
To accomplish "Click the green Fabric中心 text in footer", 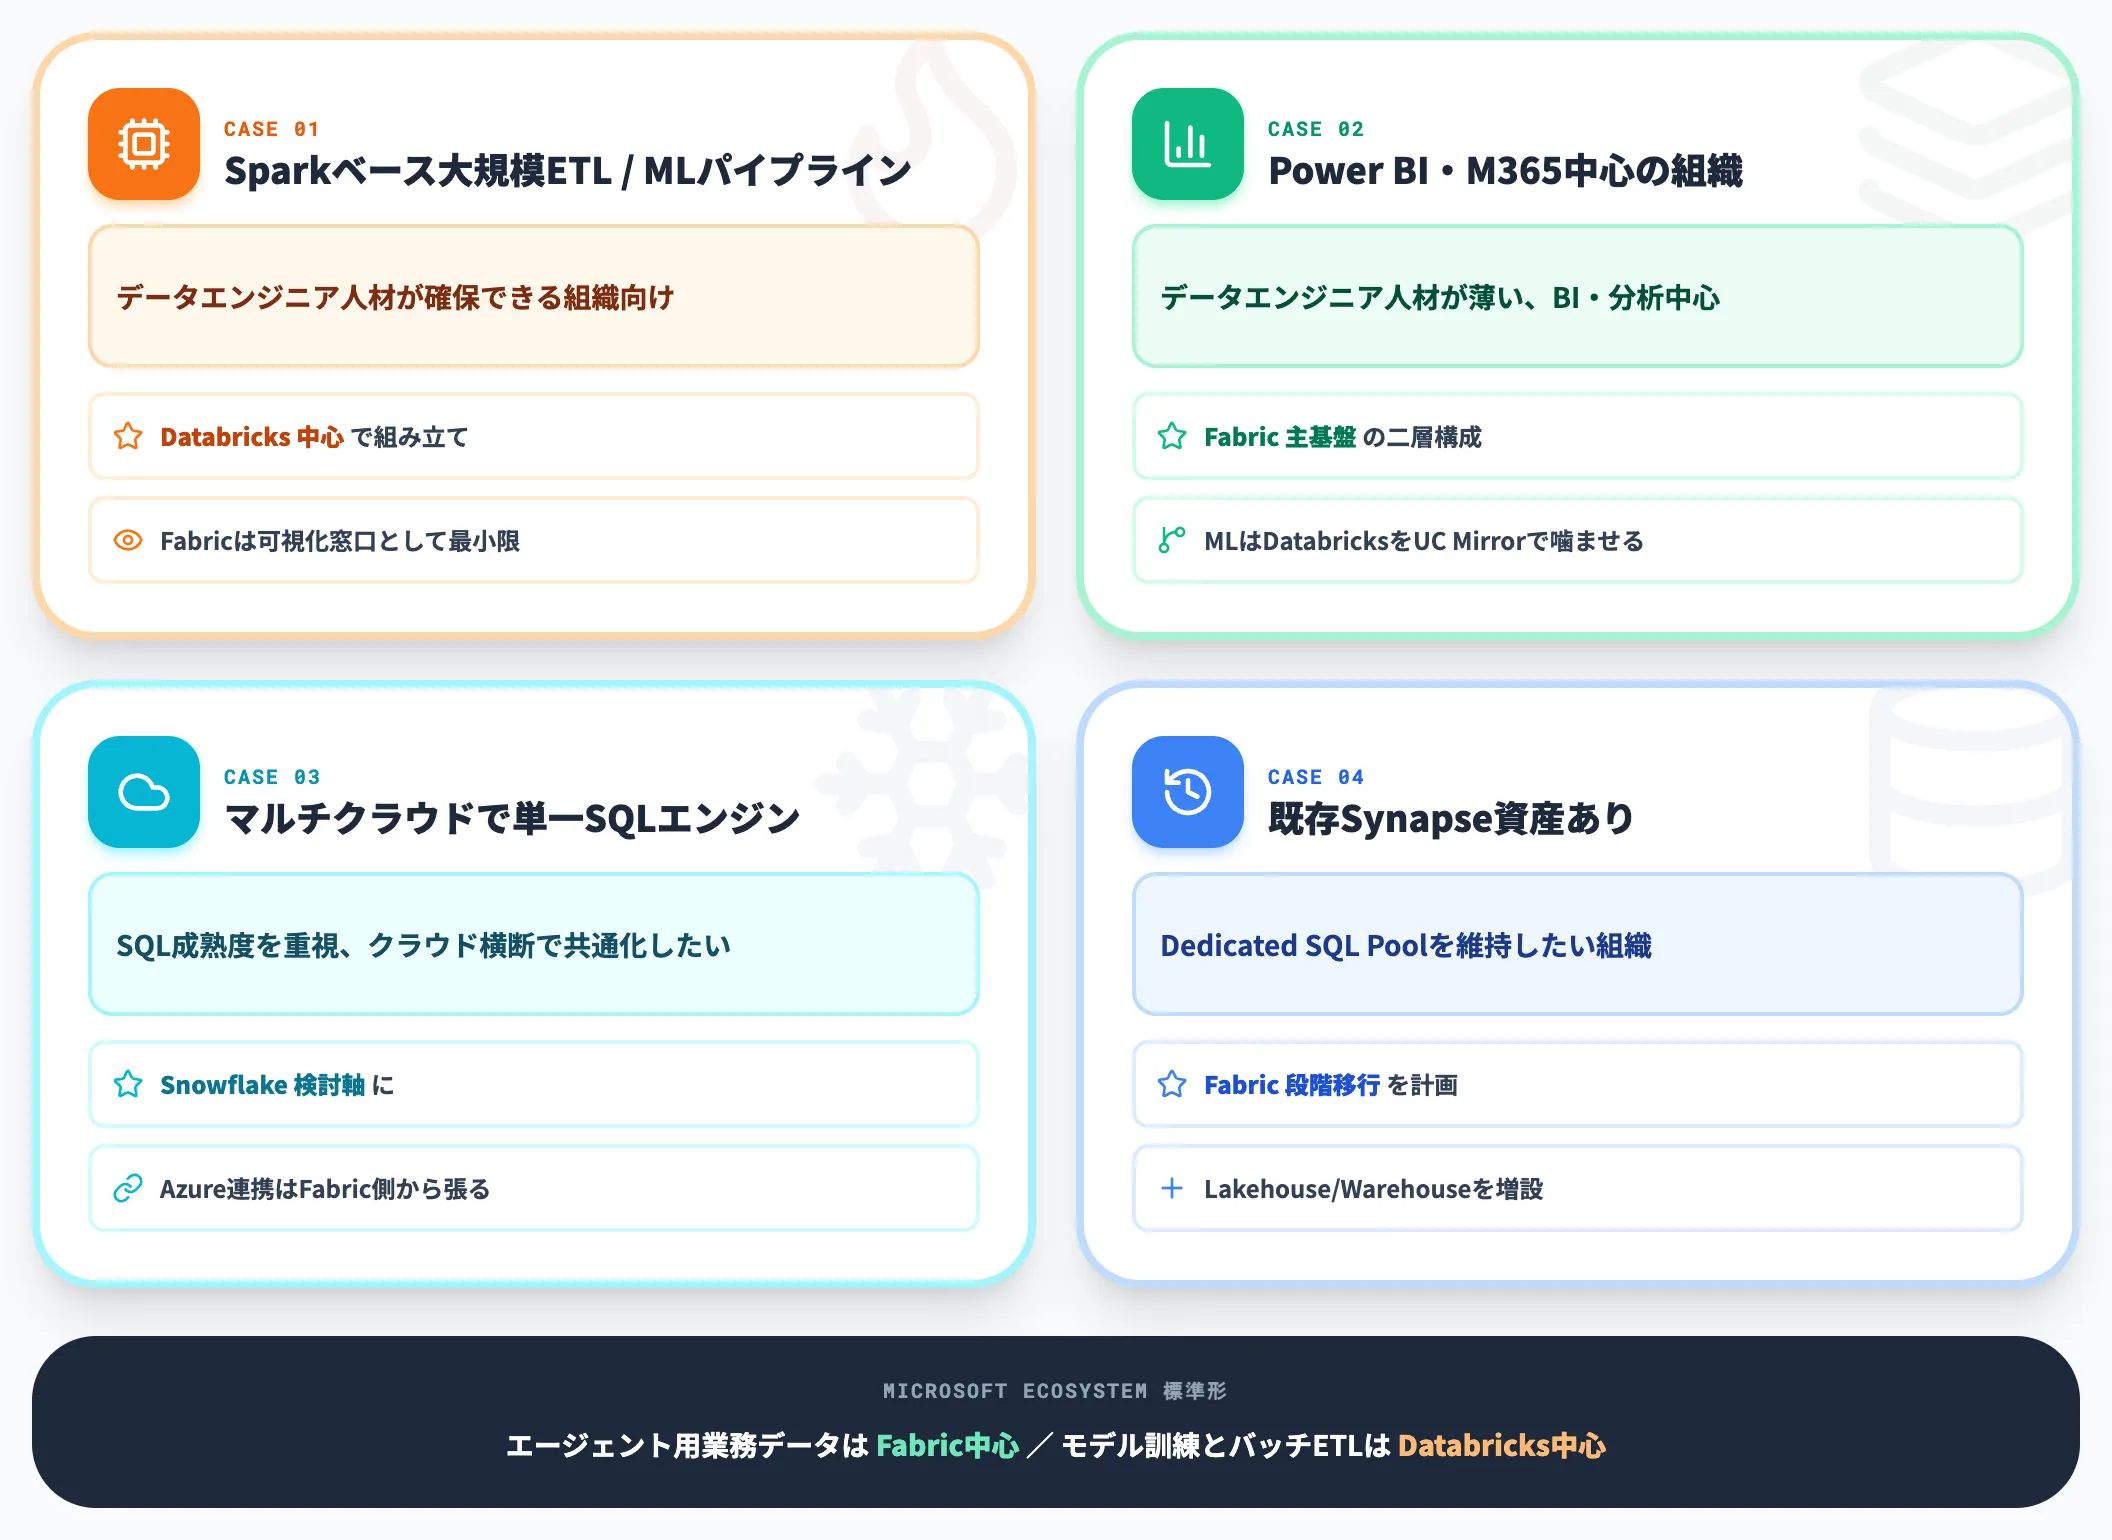I will (947, 1446).
